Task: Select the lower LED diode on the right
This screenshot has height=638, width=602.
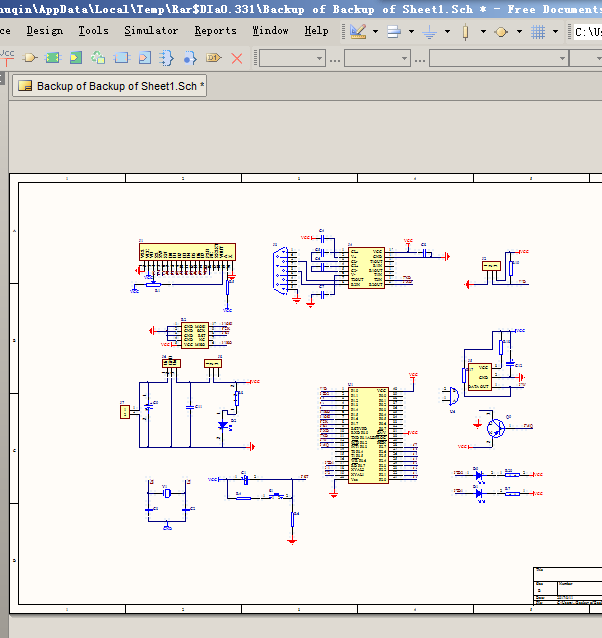Action: pos(479,494)
